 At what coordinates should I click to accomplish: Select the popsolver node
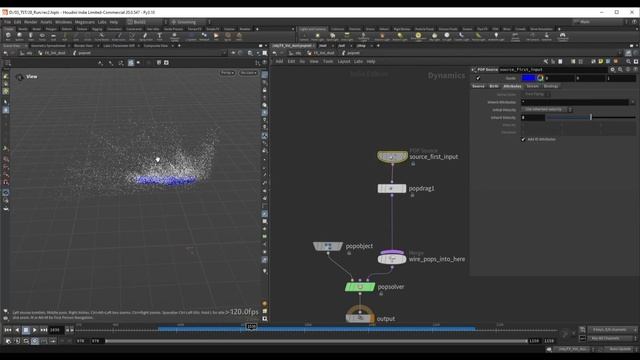[360, 287]
